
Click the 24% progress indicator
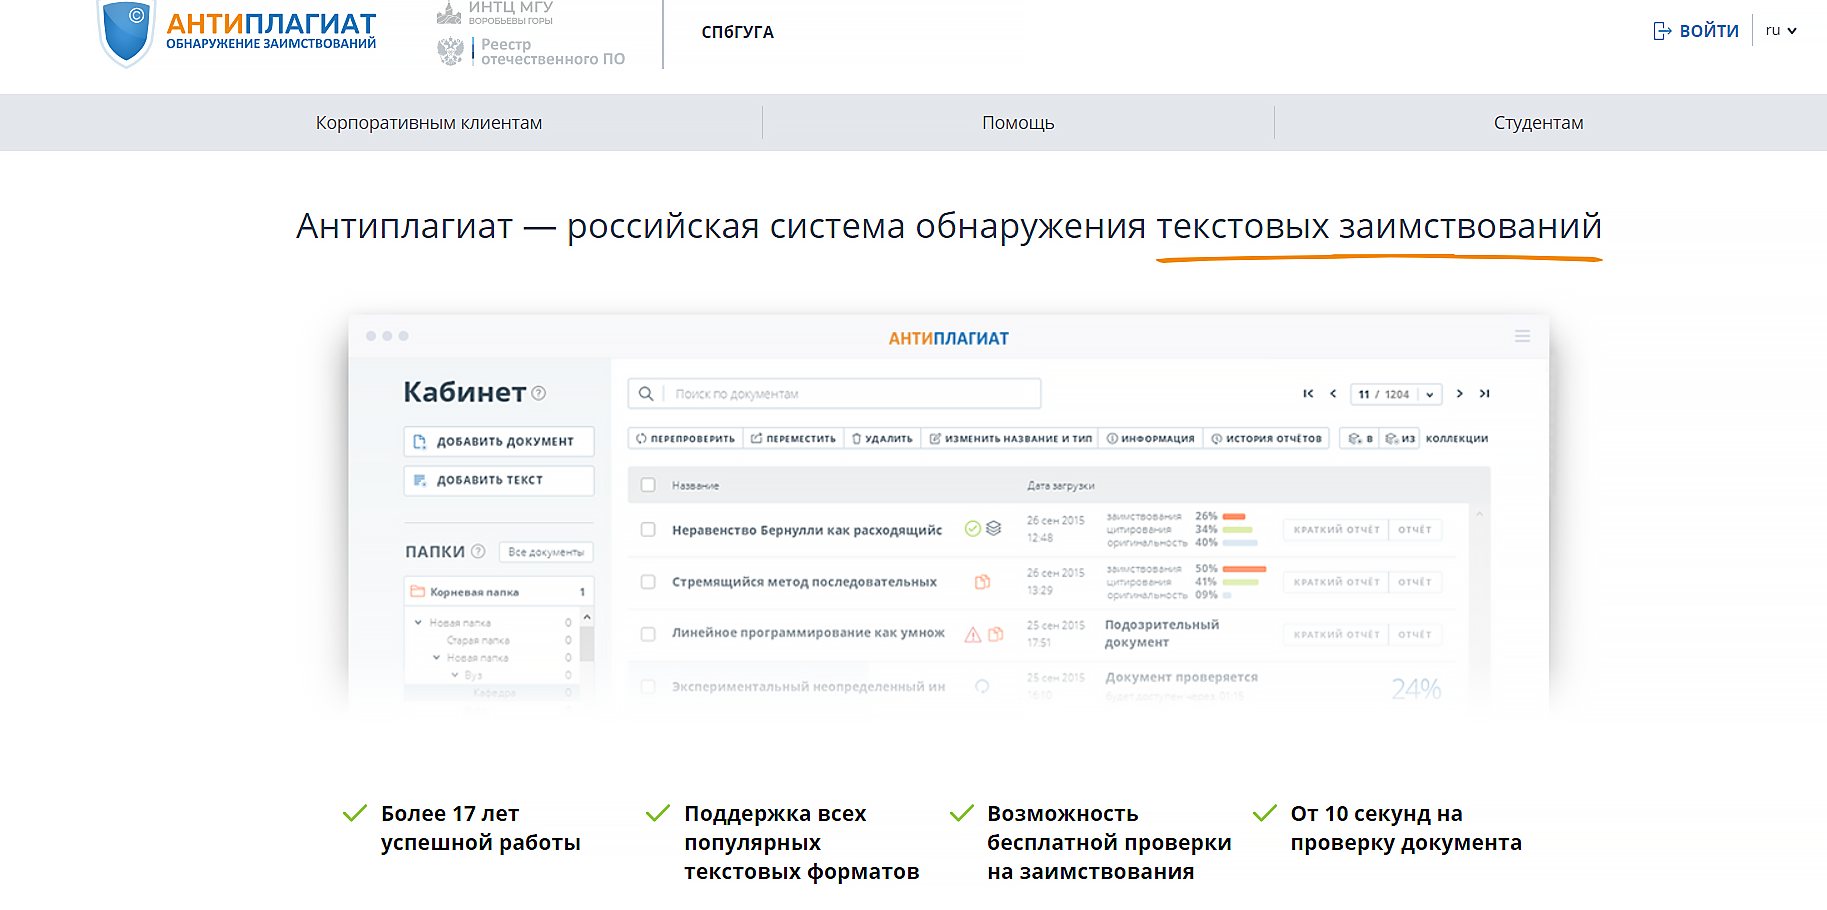point(1416,688)
